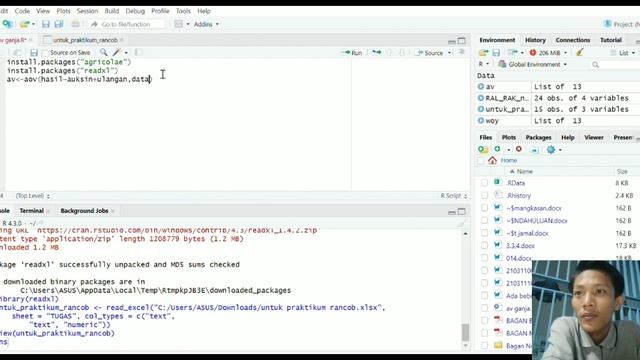Select the ~$mangkasan.docx file checkbox

(x=484, y=208)
